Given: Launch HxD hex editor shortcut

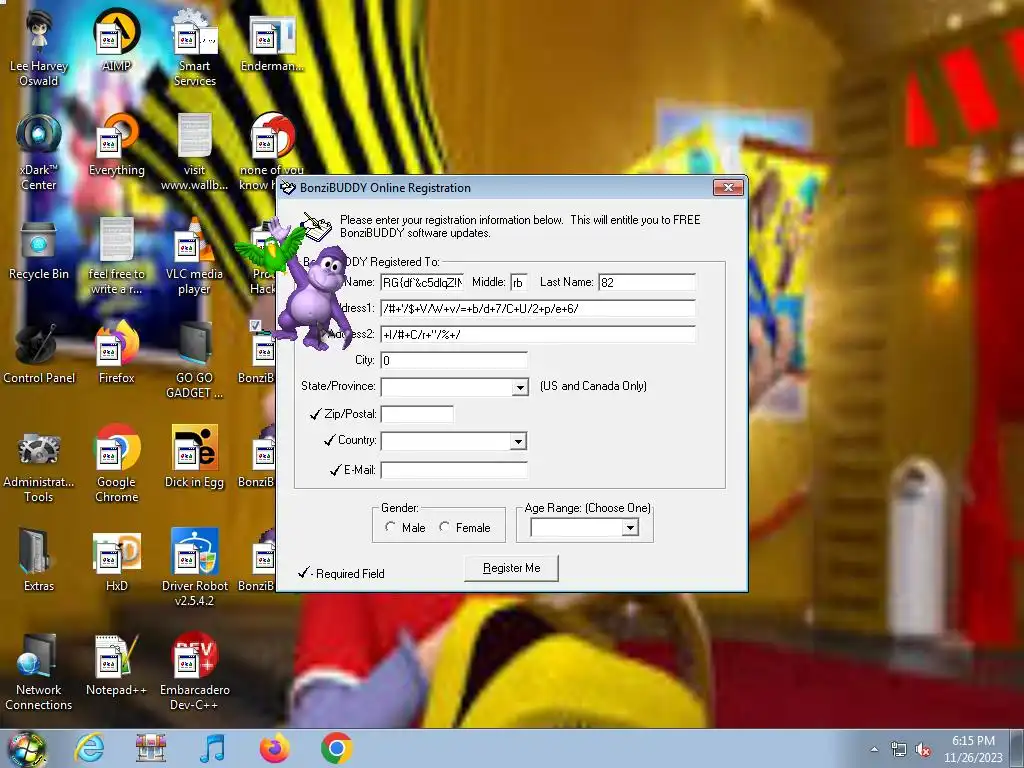Looking at the screenshot, I should 116,560.
